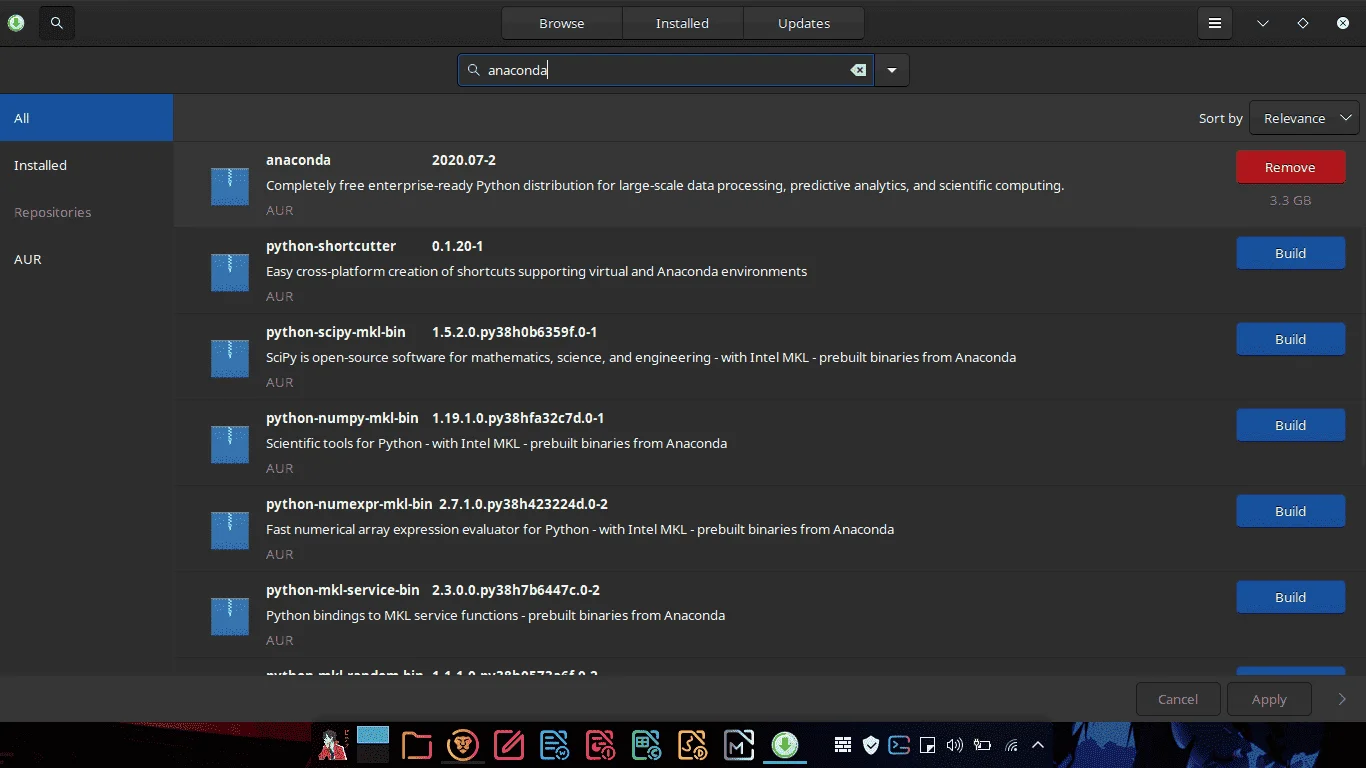Select the AUR filter in the sidebar
Viewport: 1366px width, 768px height.
[x=86, y=259]
